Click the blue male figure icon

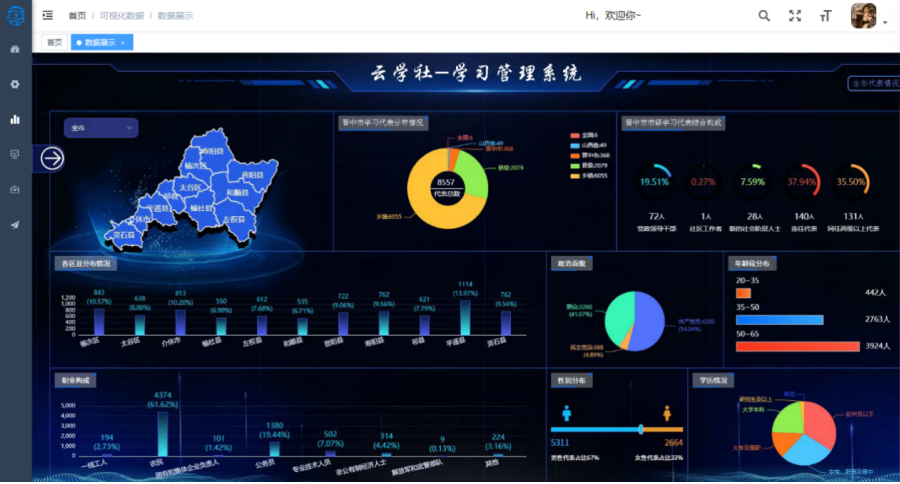(567, 413)
